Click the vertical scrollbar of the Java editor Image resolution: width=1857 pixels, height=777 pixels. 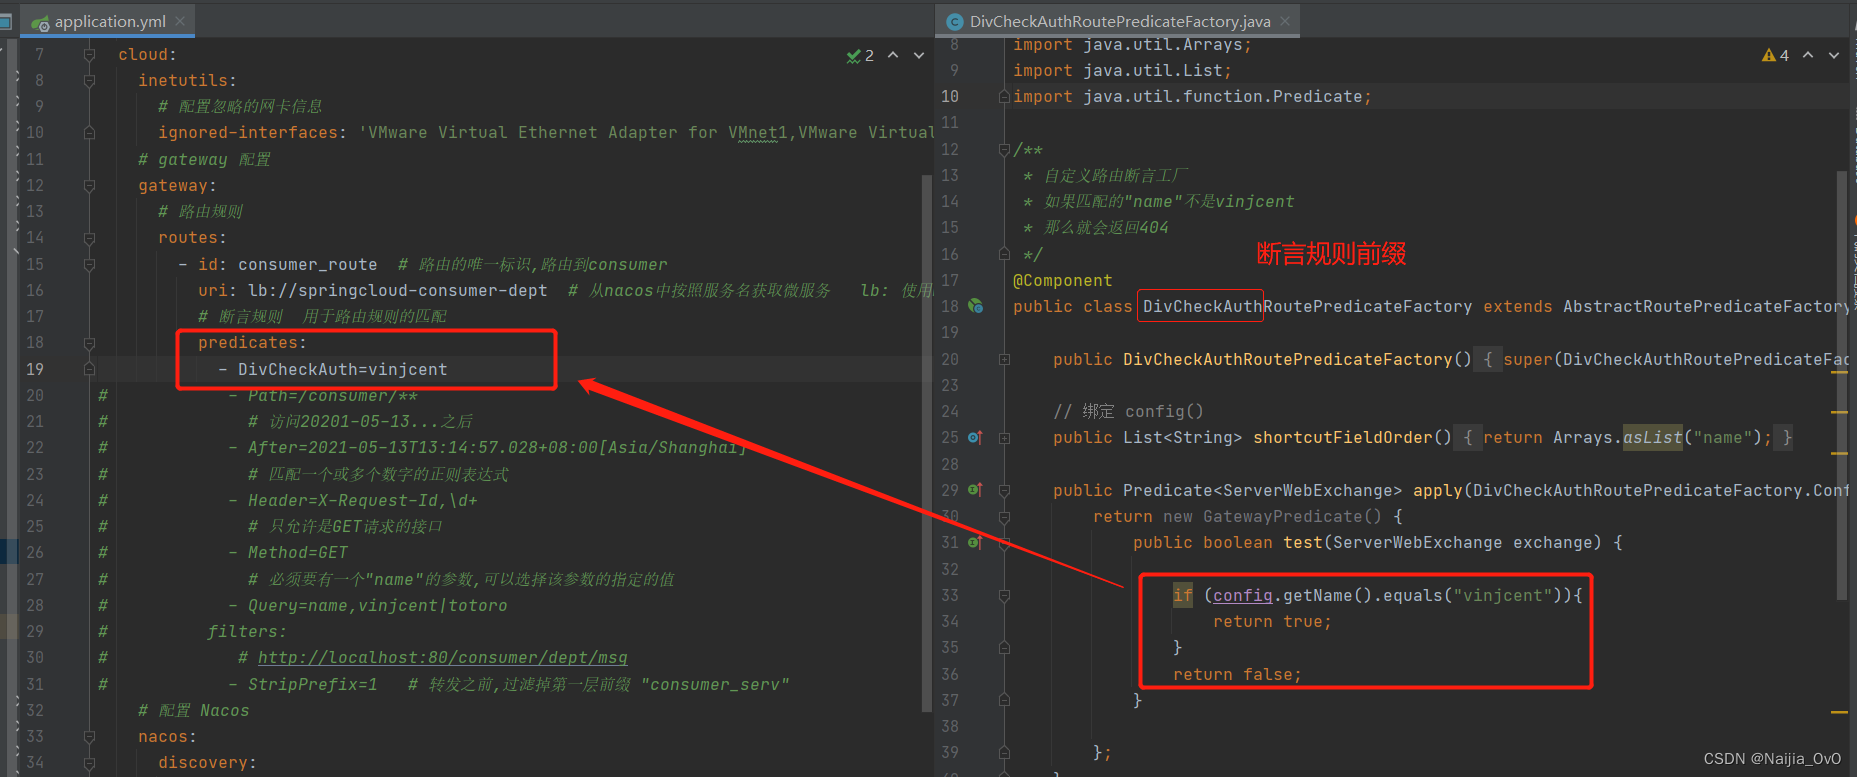click(x=1842, y=385)
